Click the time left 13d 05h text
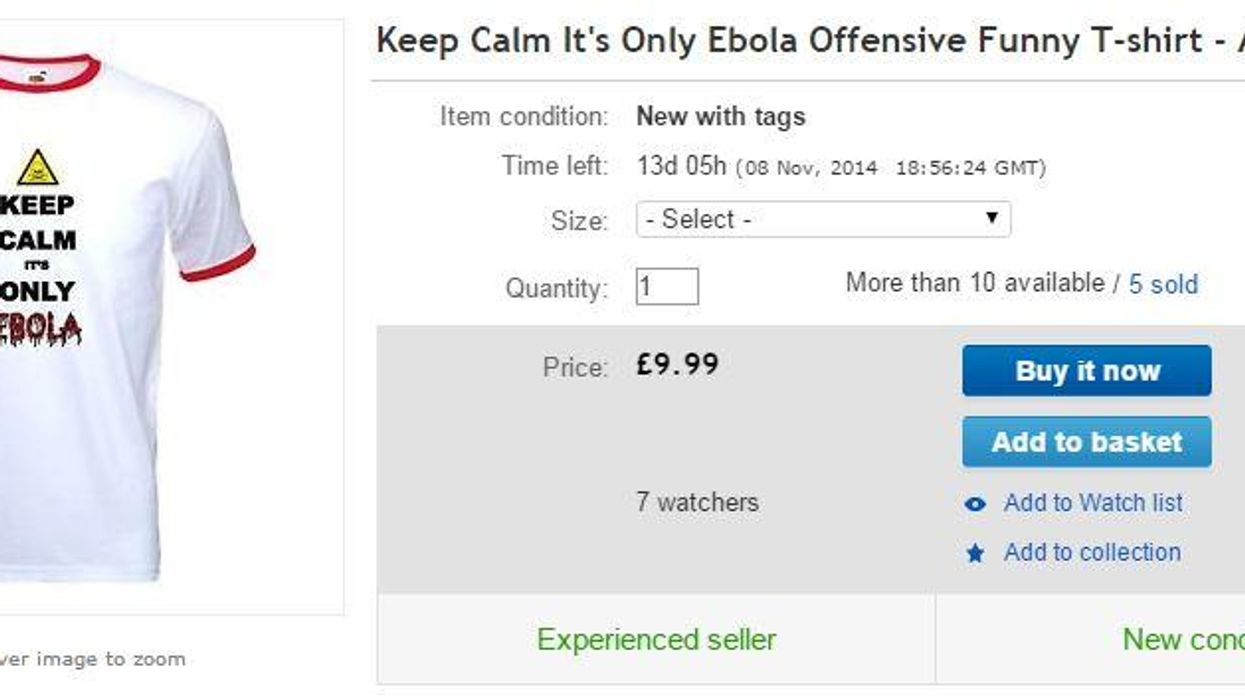This screenshot has width=1245, height=699. pos(681,166)
